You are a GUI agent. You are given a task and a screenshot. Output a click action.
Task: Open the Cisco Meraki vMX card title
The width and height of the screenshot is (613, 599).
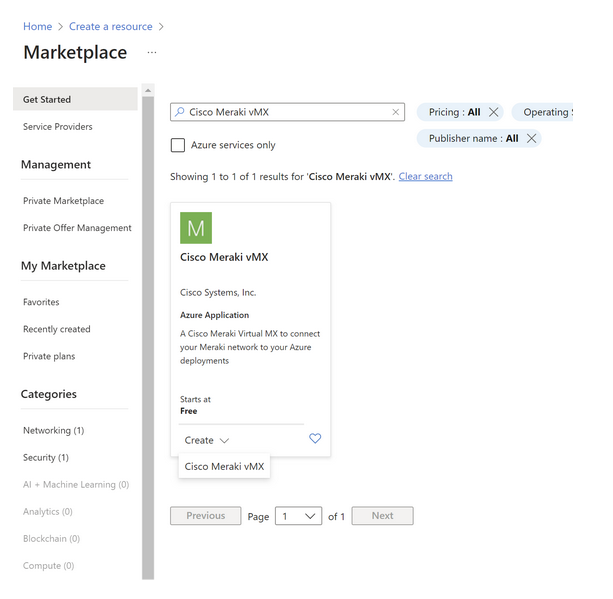224,257
